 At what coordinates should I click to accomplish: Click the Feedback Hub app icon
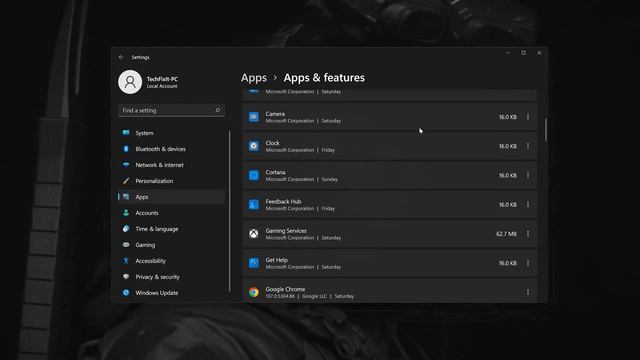[x=253, y=204]
